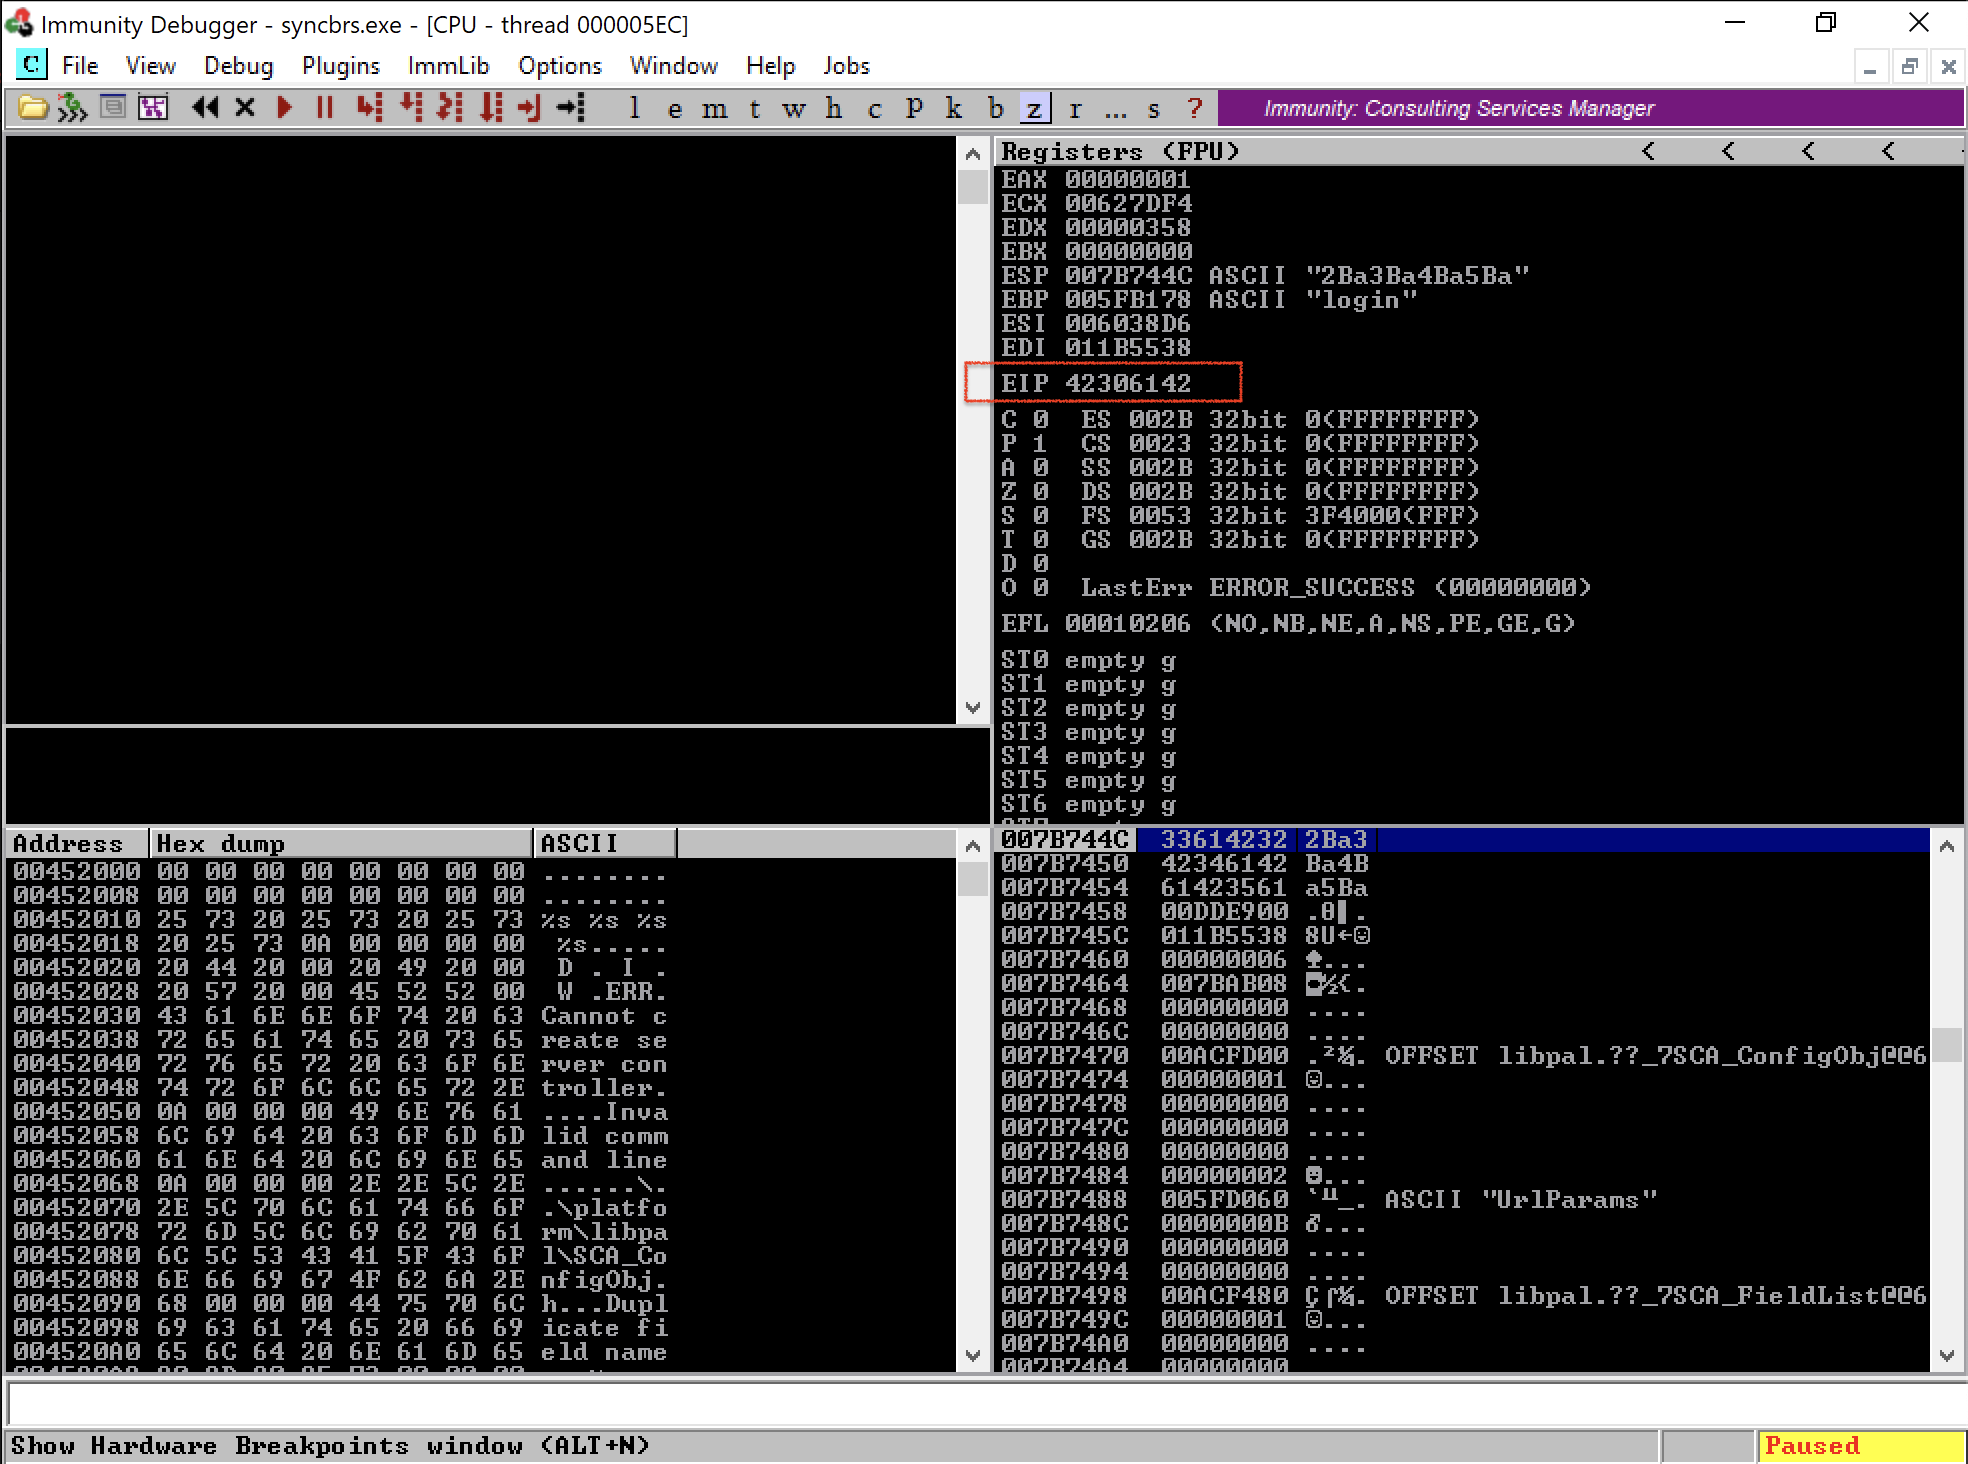The image size is (1968, 1464).
Task: Click the Step over toolbar icon
Action: (x=410, y=107)
